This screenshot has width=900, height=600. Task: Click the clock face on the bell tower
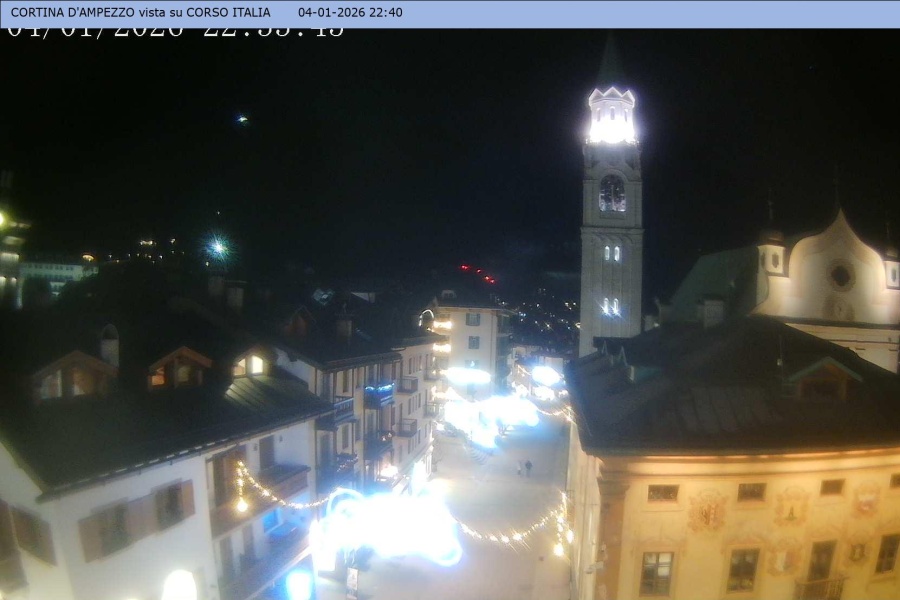pyautogui.click(x=612, y=193)
